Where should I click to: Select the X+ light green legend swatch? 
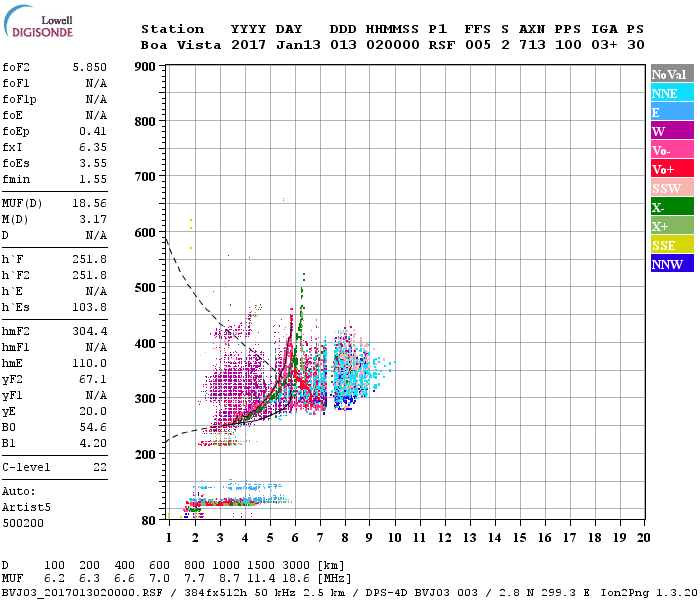click(672, 226)
